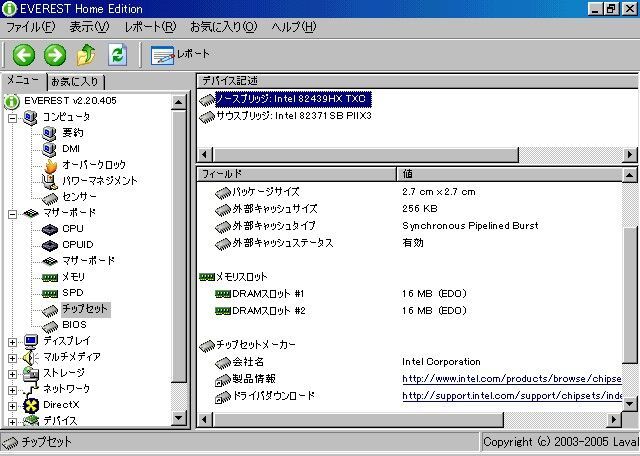Expand the マルチメディア tree node
This screenshot has width=640, height=456.
click(x=12, y=358)
